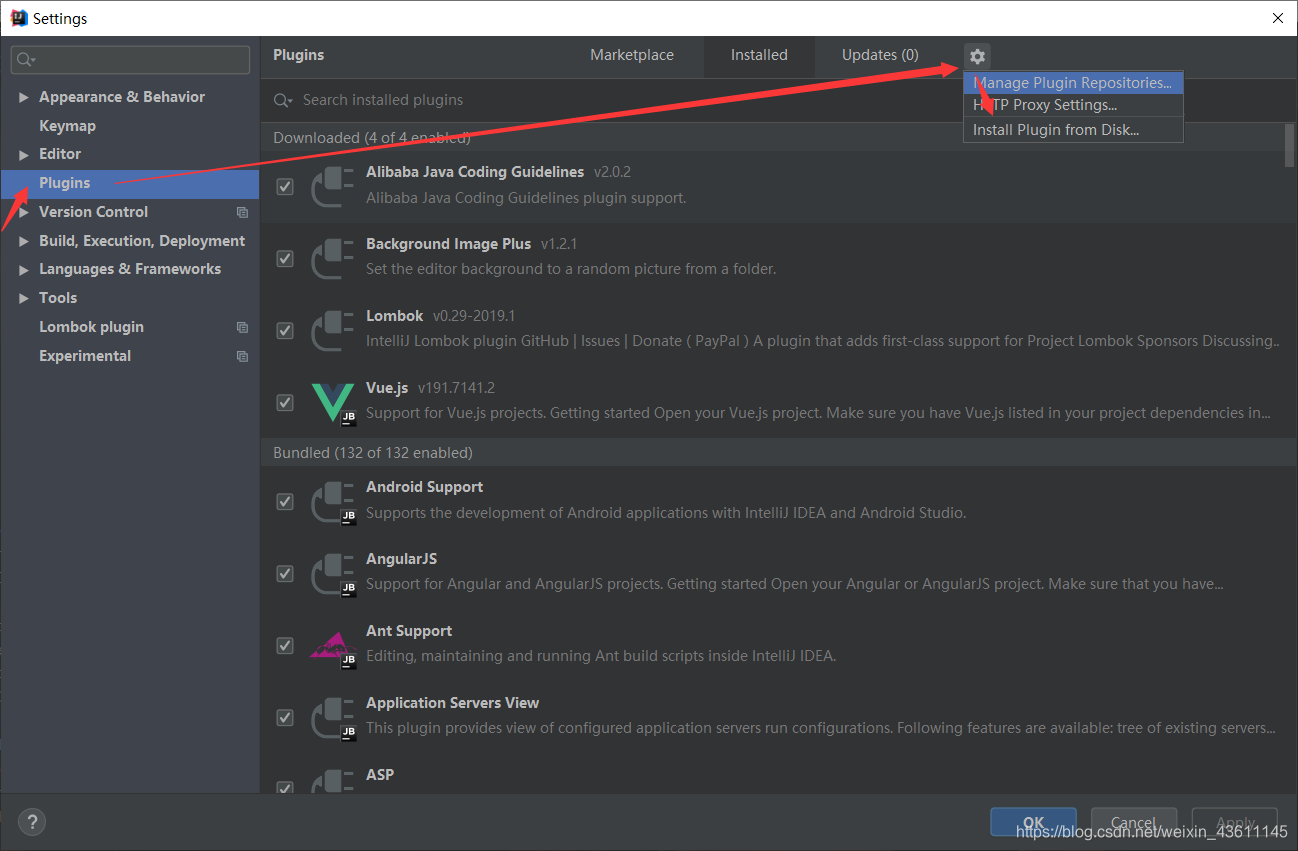Select the Alibaba Java Coding Guidelines name
Viewport: 1298px width, 851px height.
(475, 172)
